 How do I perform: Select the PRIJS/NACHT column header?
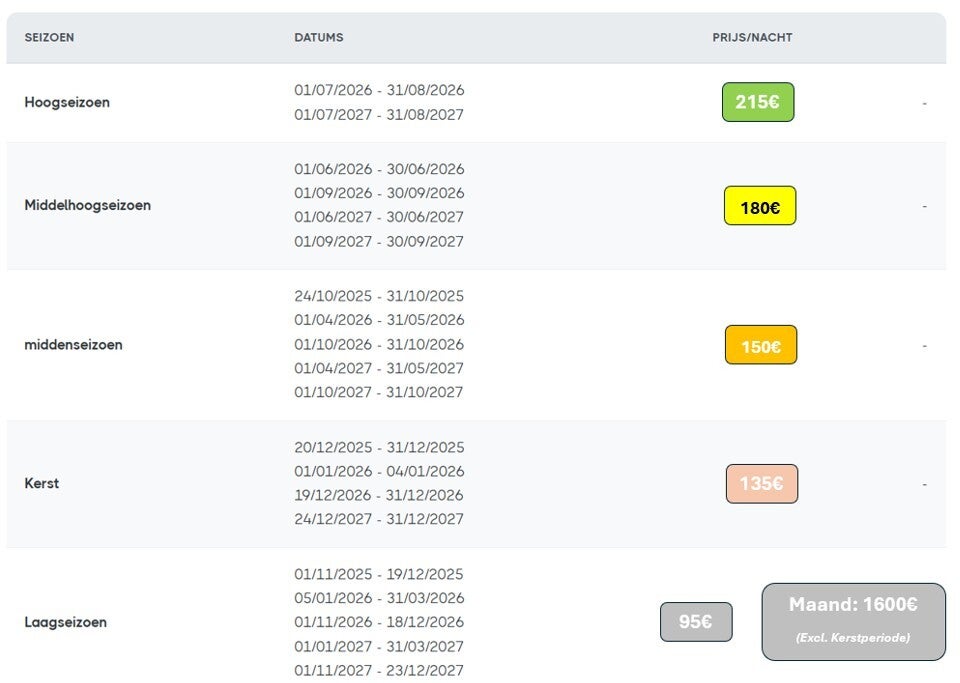coord(752,37)
